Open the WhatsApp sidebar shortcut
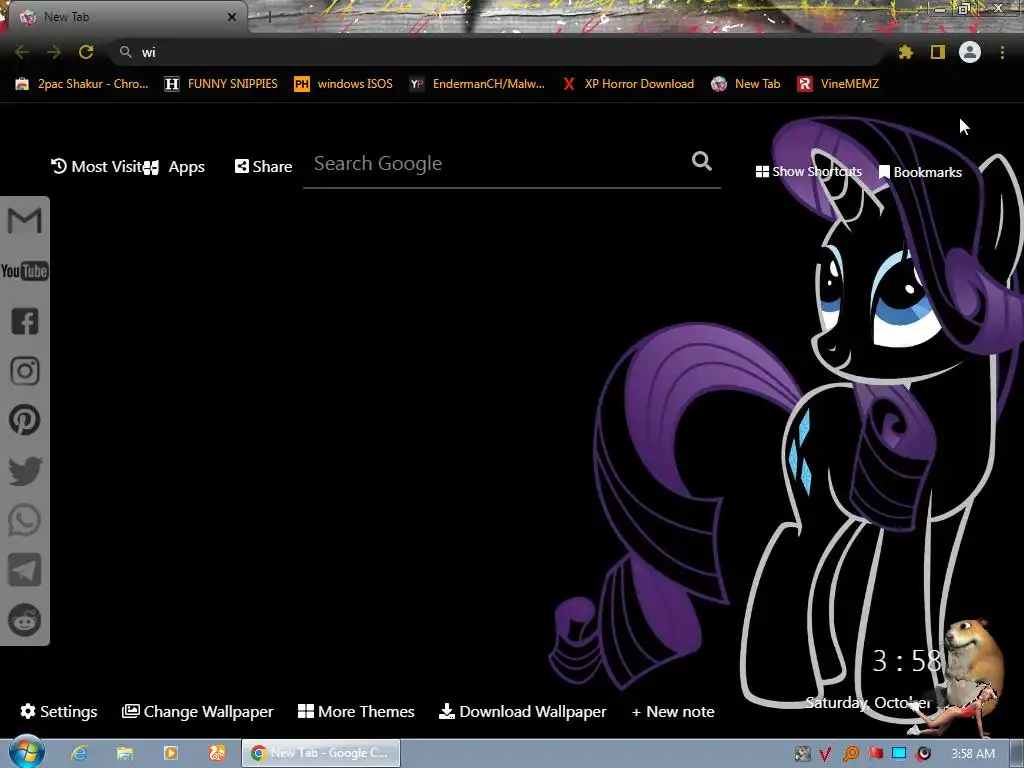 tap(25, 520)
